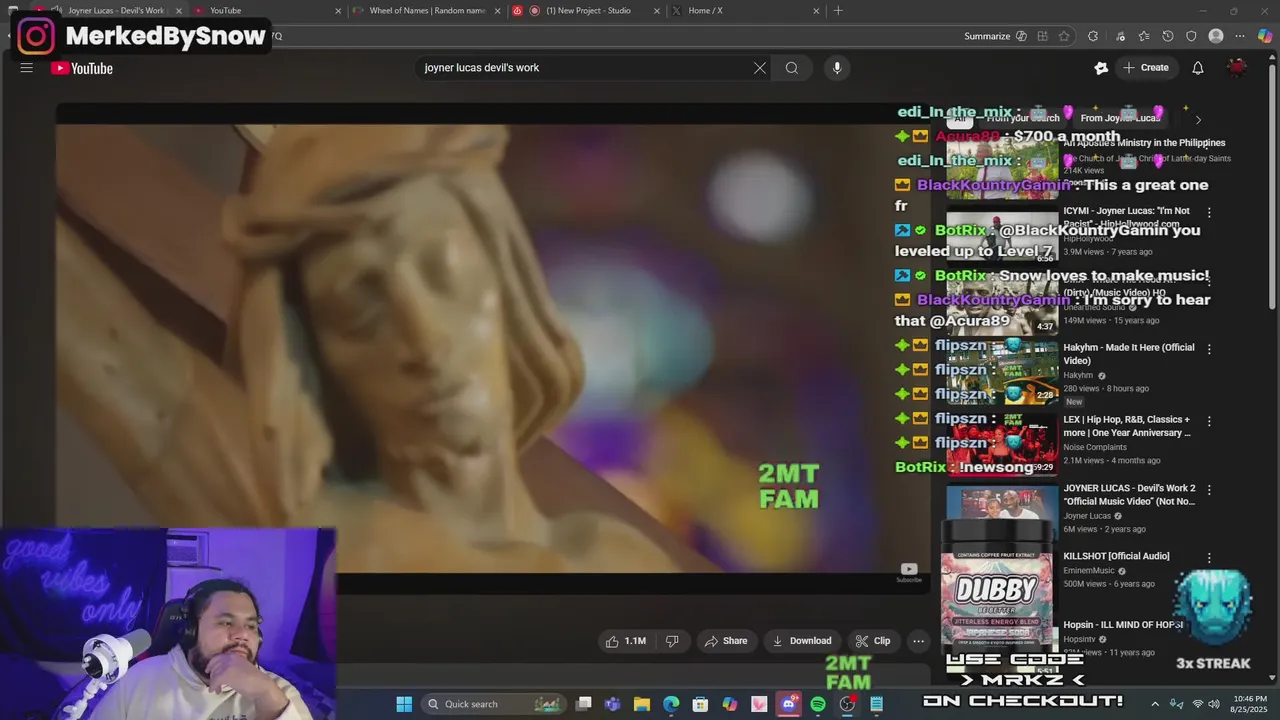Image resolution: width=1280 pixels, height=720 pixels.
Task: Open Microsoft Store from taskbar
Action: click(x=700, y=704)
